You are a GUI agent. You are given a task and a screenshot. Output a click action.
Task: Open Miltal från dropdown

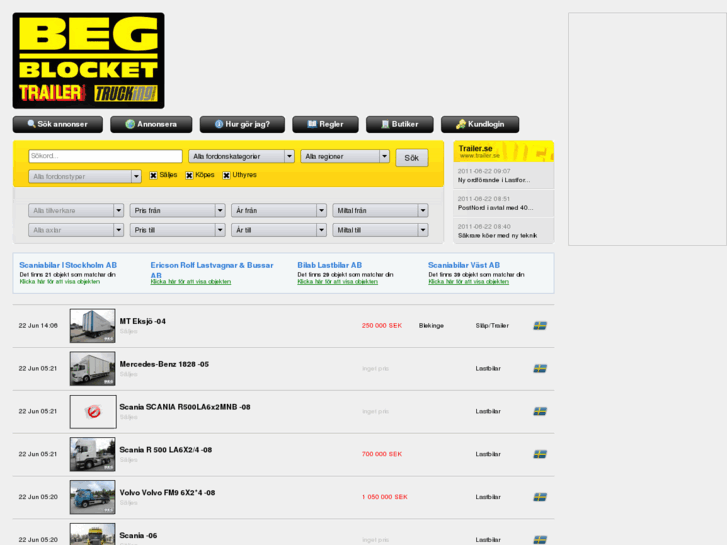coord(380,211)
